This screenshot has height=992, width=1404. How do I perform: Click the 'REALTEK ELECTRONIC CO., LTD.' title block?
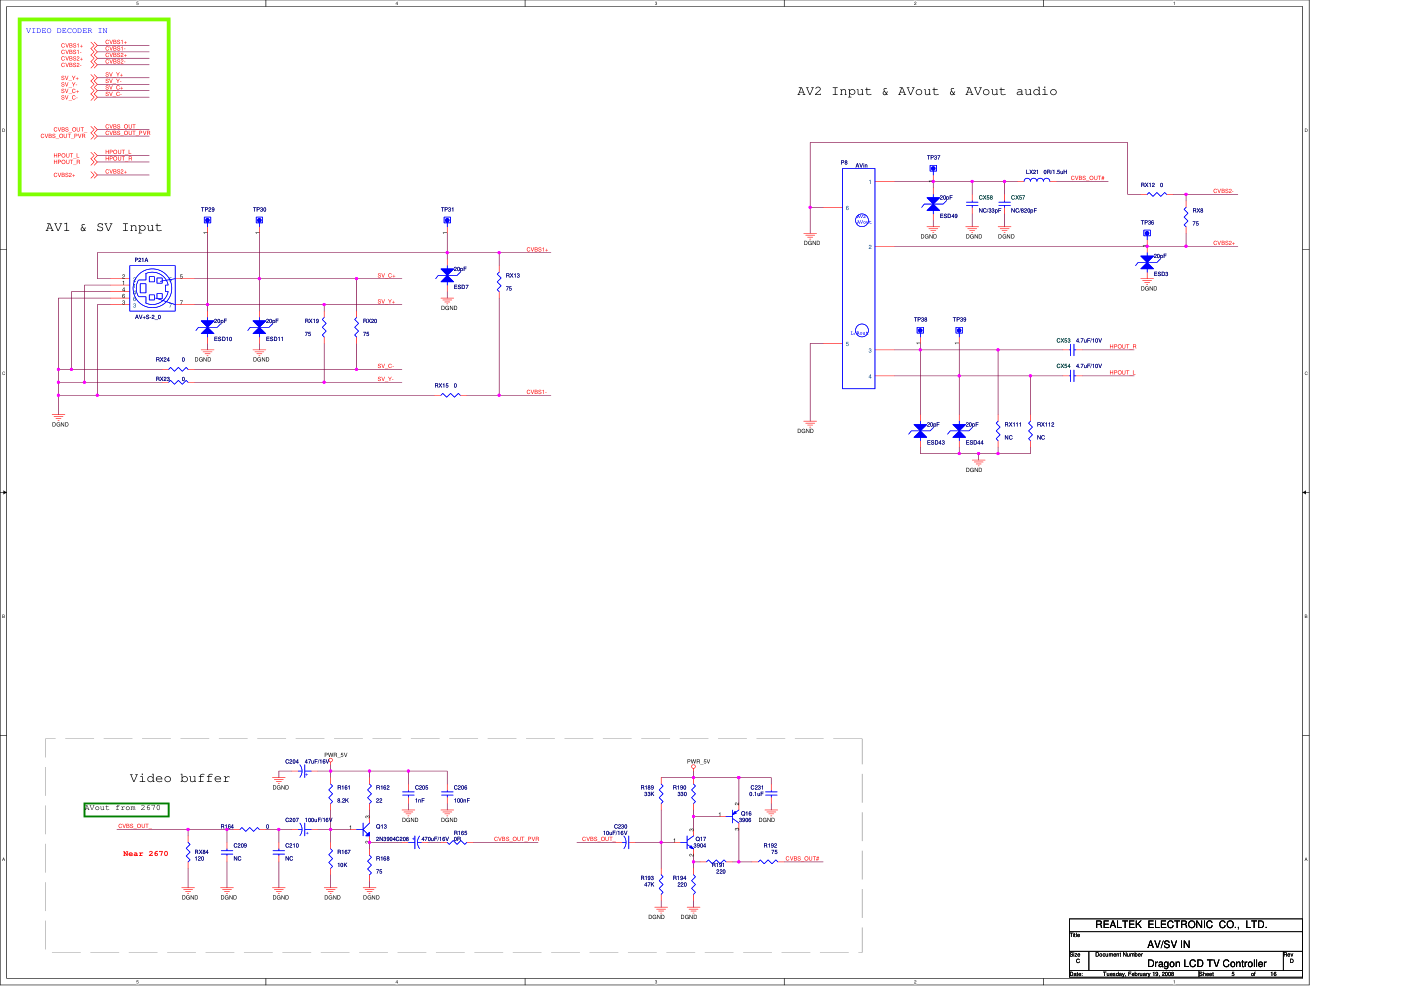click(1181, 925)
